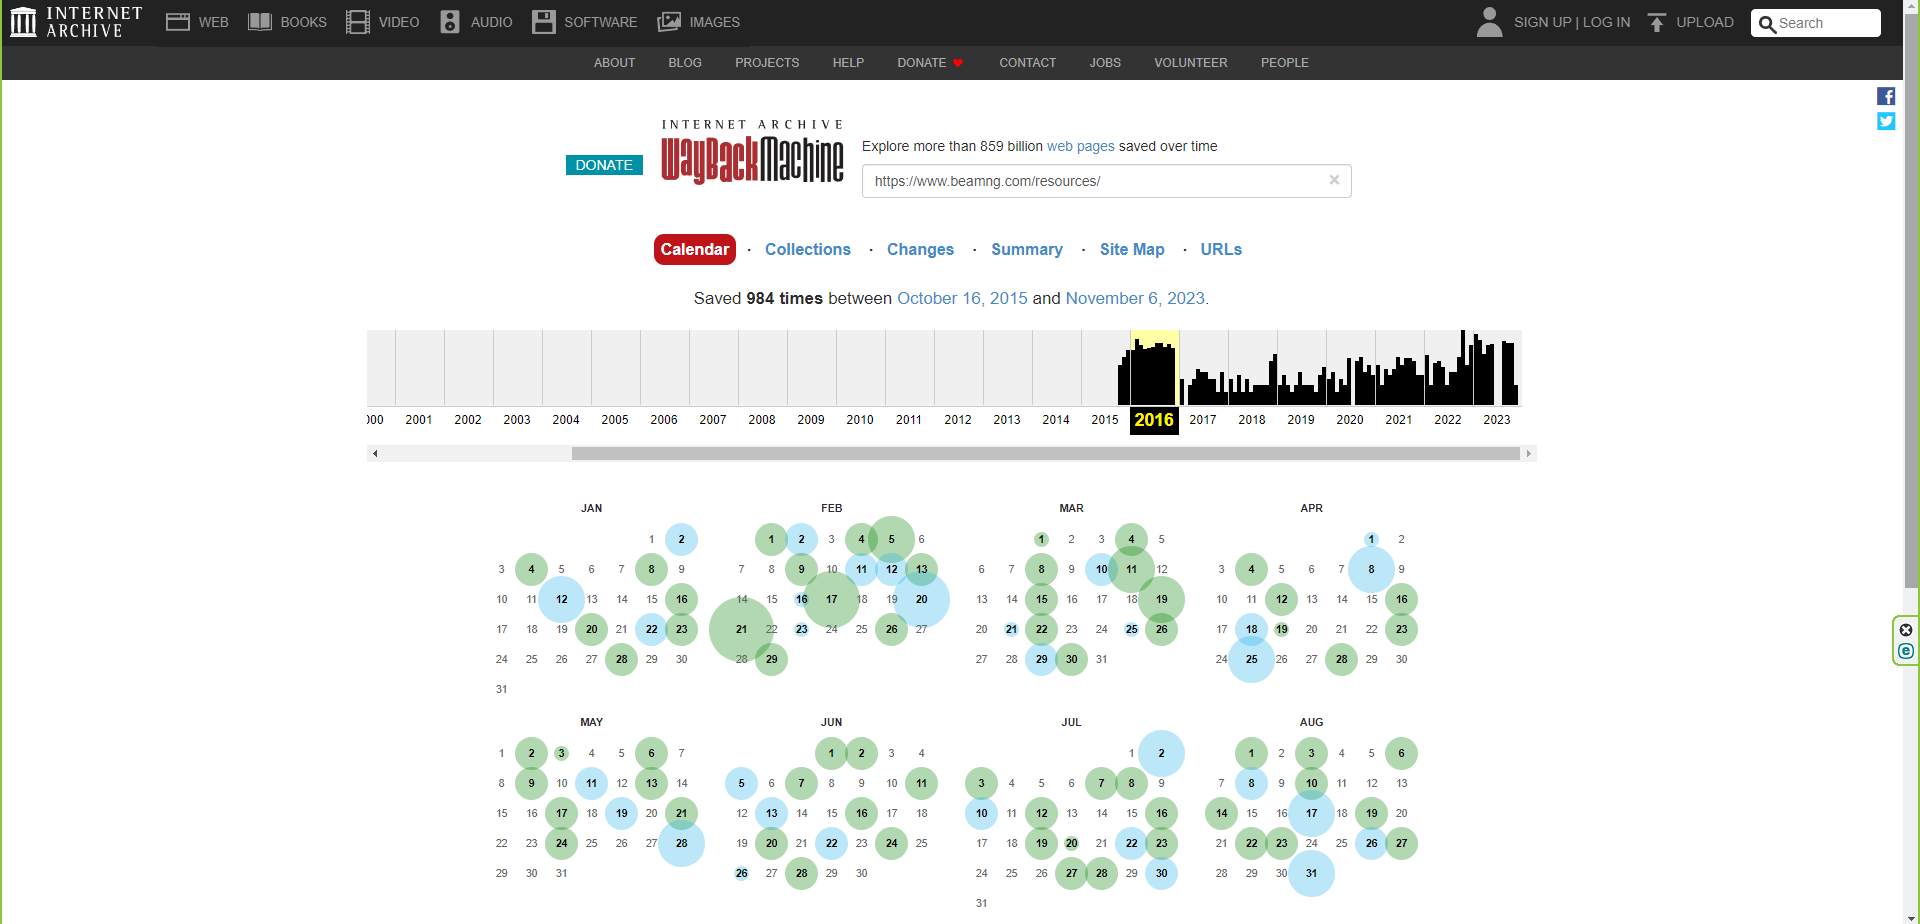The width and height of the screenshot is (1920, 924).
Task: Open May 28 capture bubble
Action: [x=681, y=843]
